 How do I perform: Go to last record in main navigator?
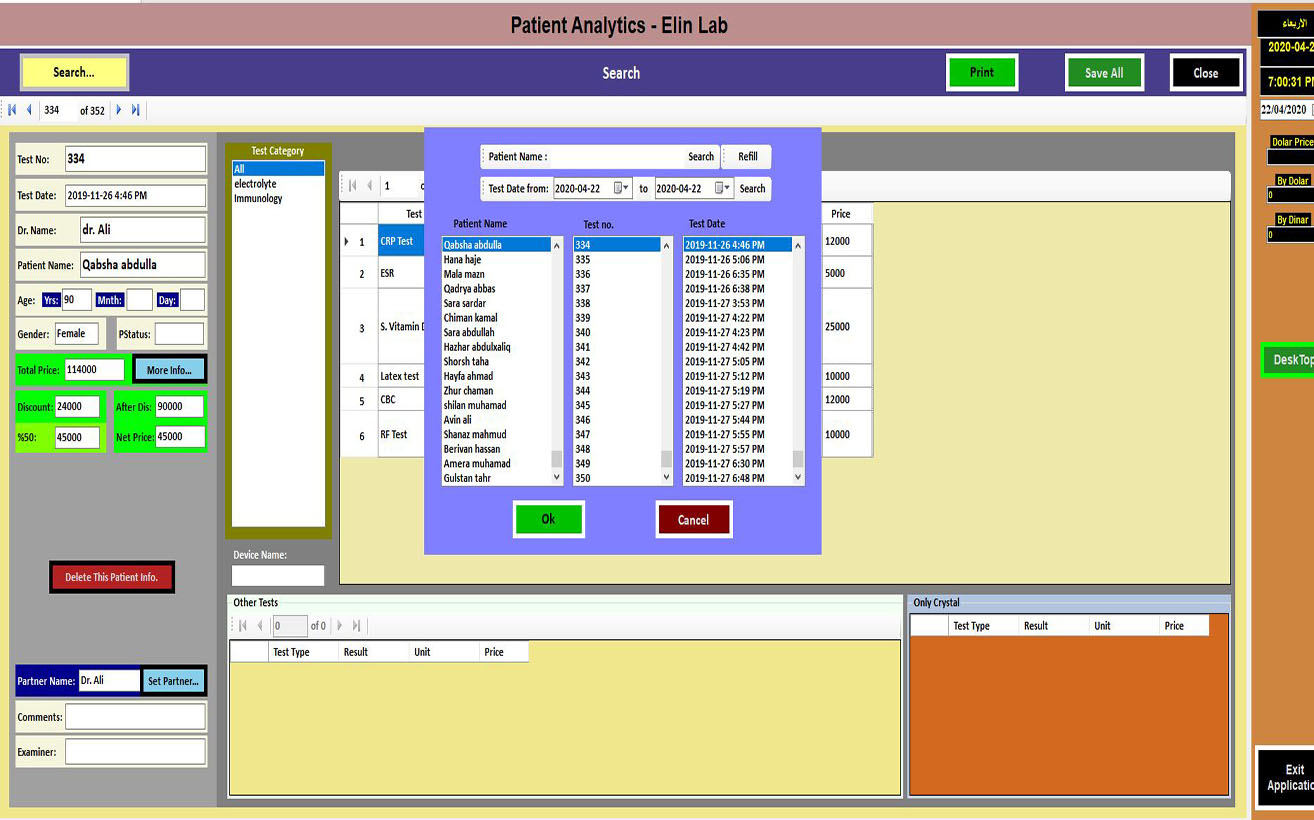pos(135,110)
